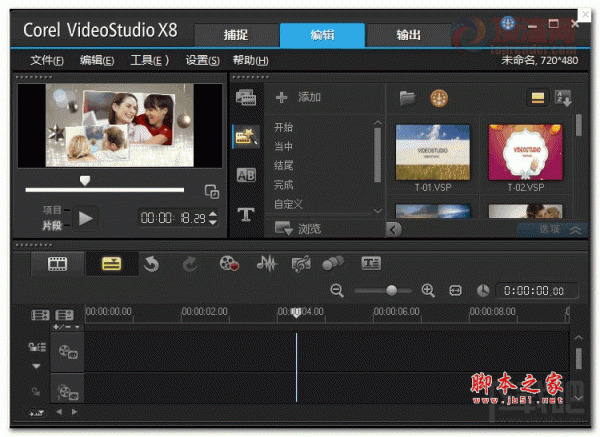The width and height of the screenshot is (600, 437).
Task: Open the Auto Music tool
Action: pyautogui.click(x=301, y=264)
